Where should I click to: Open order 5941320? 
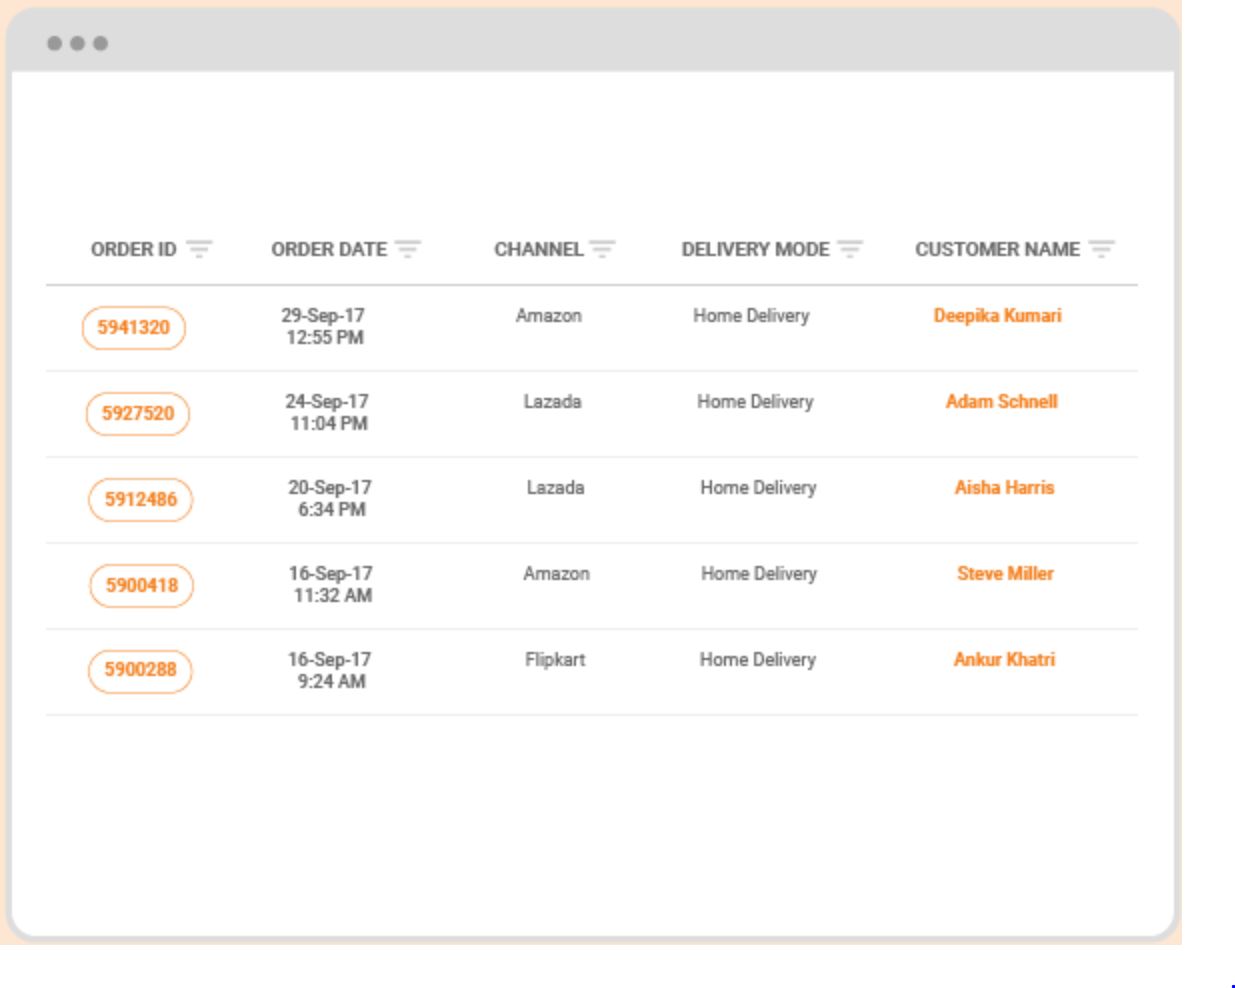click(x=133, y=328)
